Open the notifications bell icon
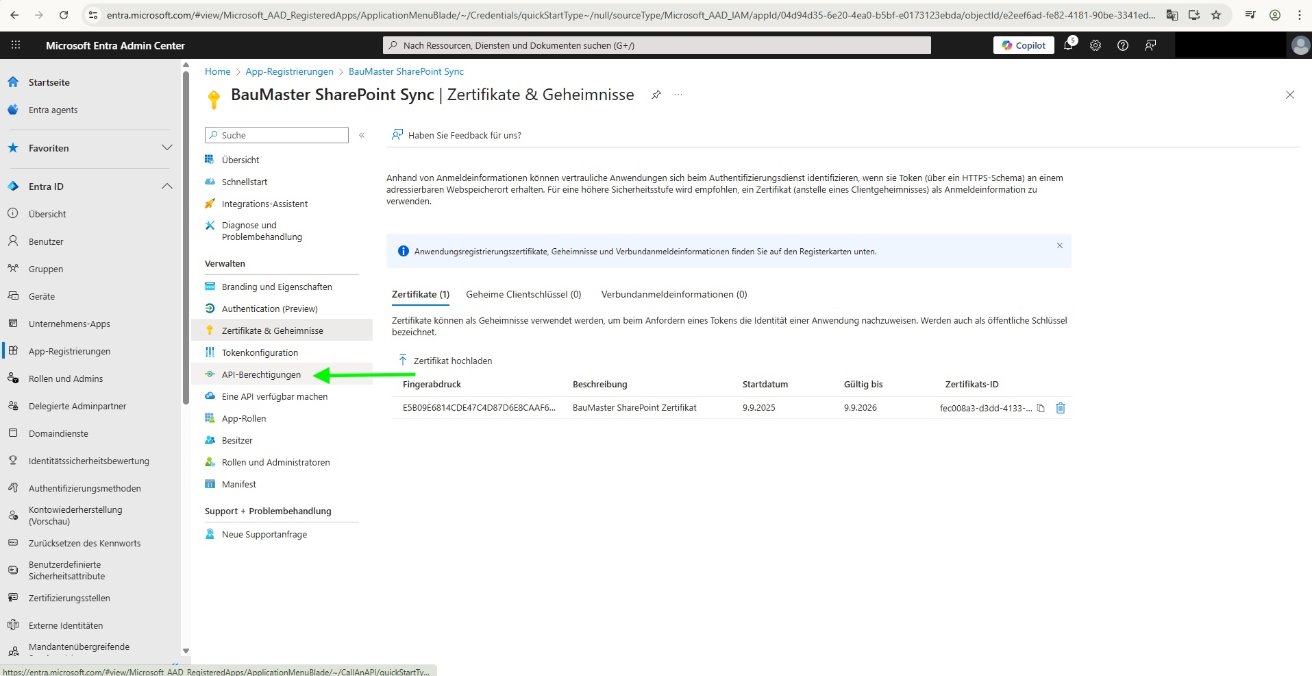Image resolution: width=1312 pixels, height=676 pixels. [1068, 46]
